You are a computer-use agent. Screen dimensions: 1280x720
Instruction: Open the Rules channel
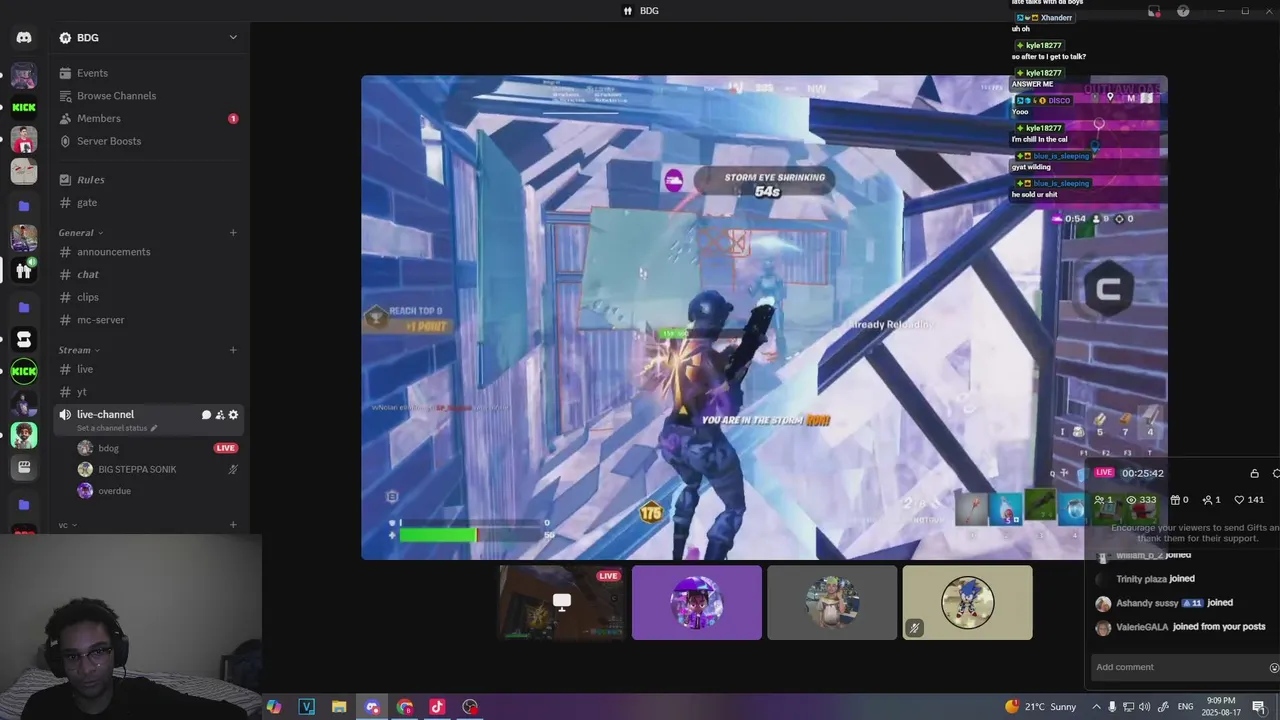point(149,180)
